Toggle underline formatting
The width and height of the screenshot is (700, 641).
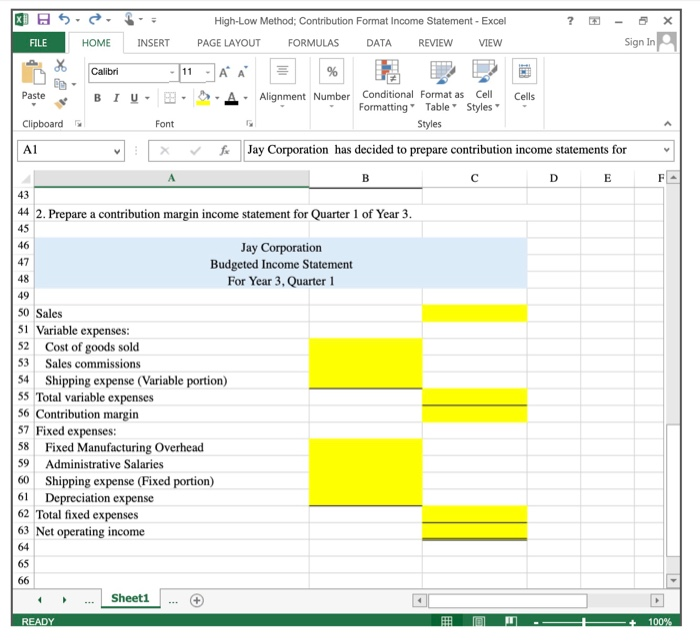coord(134,98)
